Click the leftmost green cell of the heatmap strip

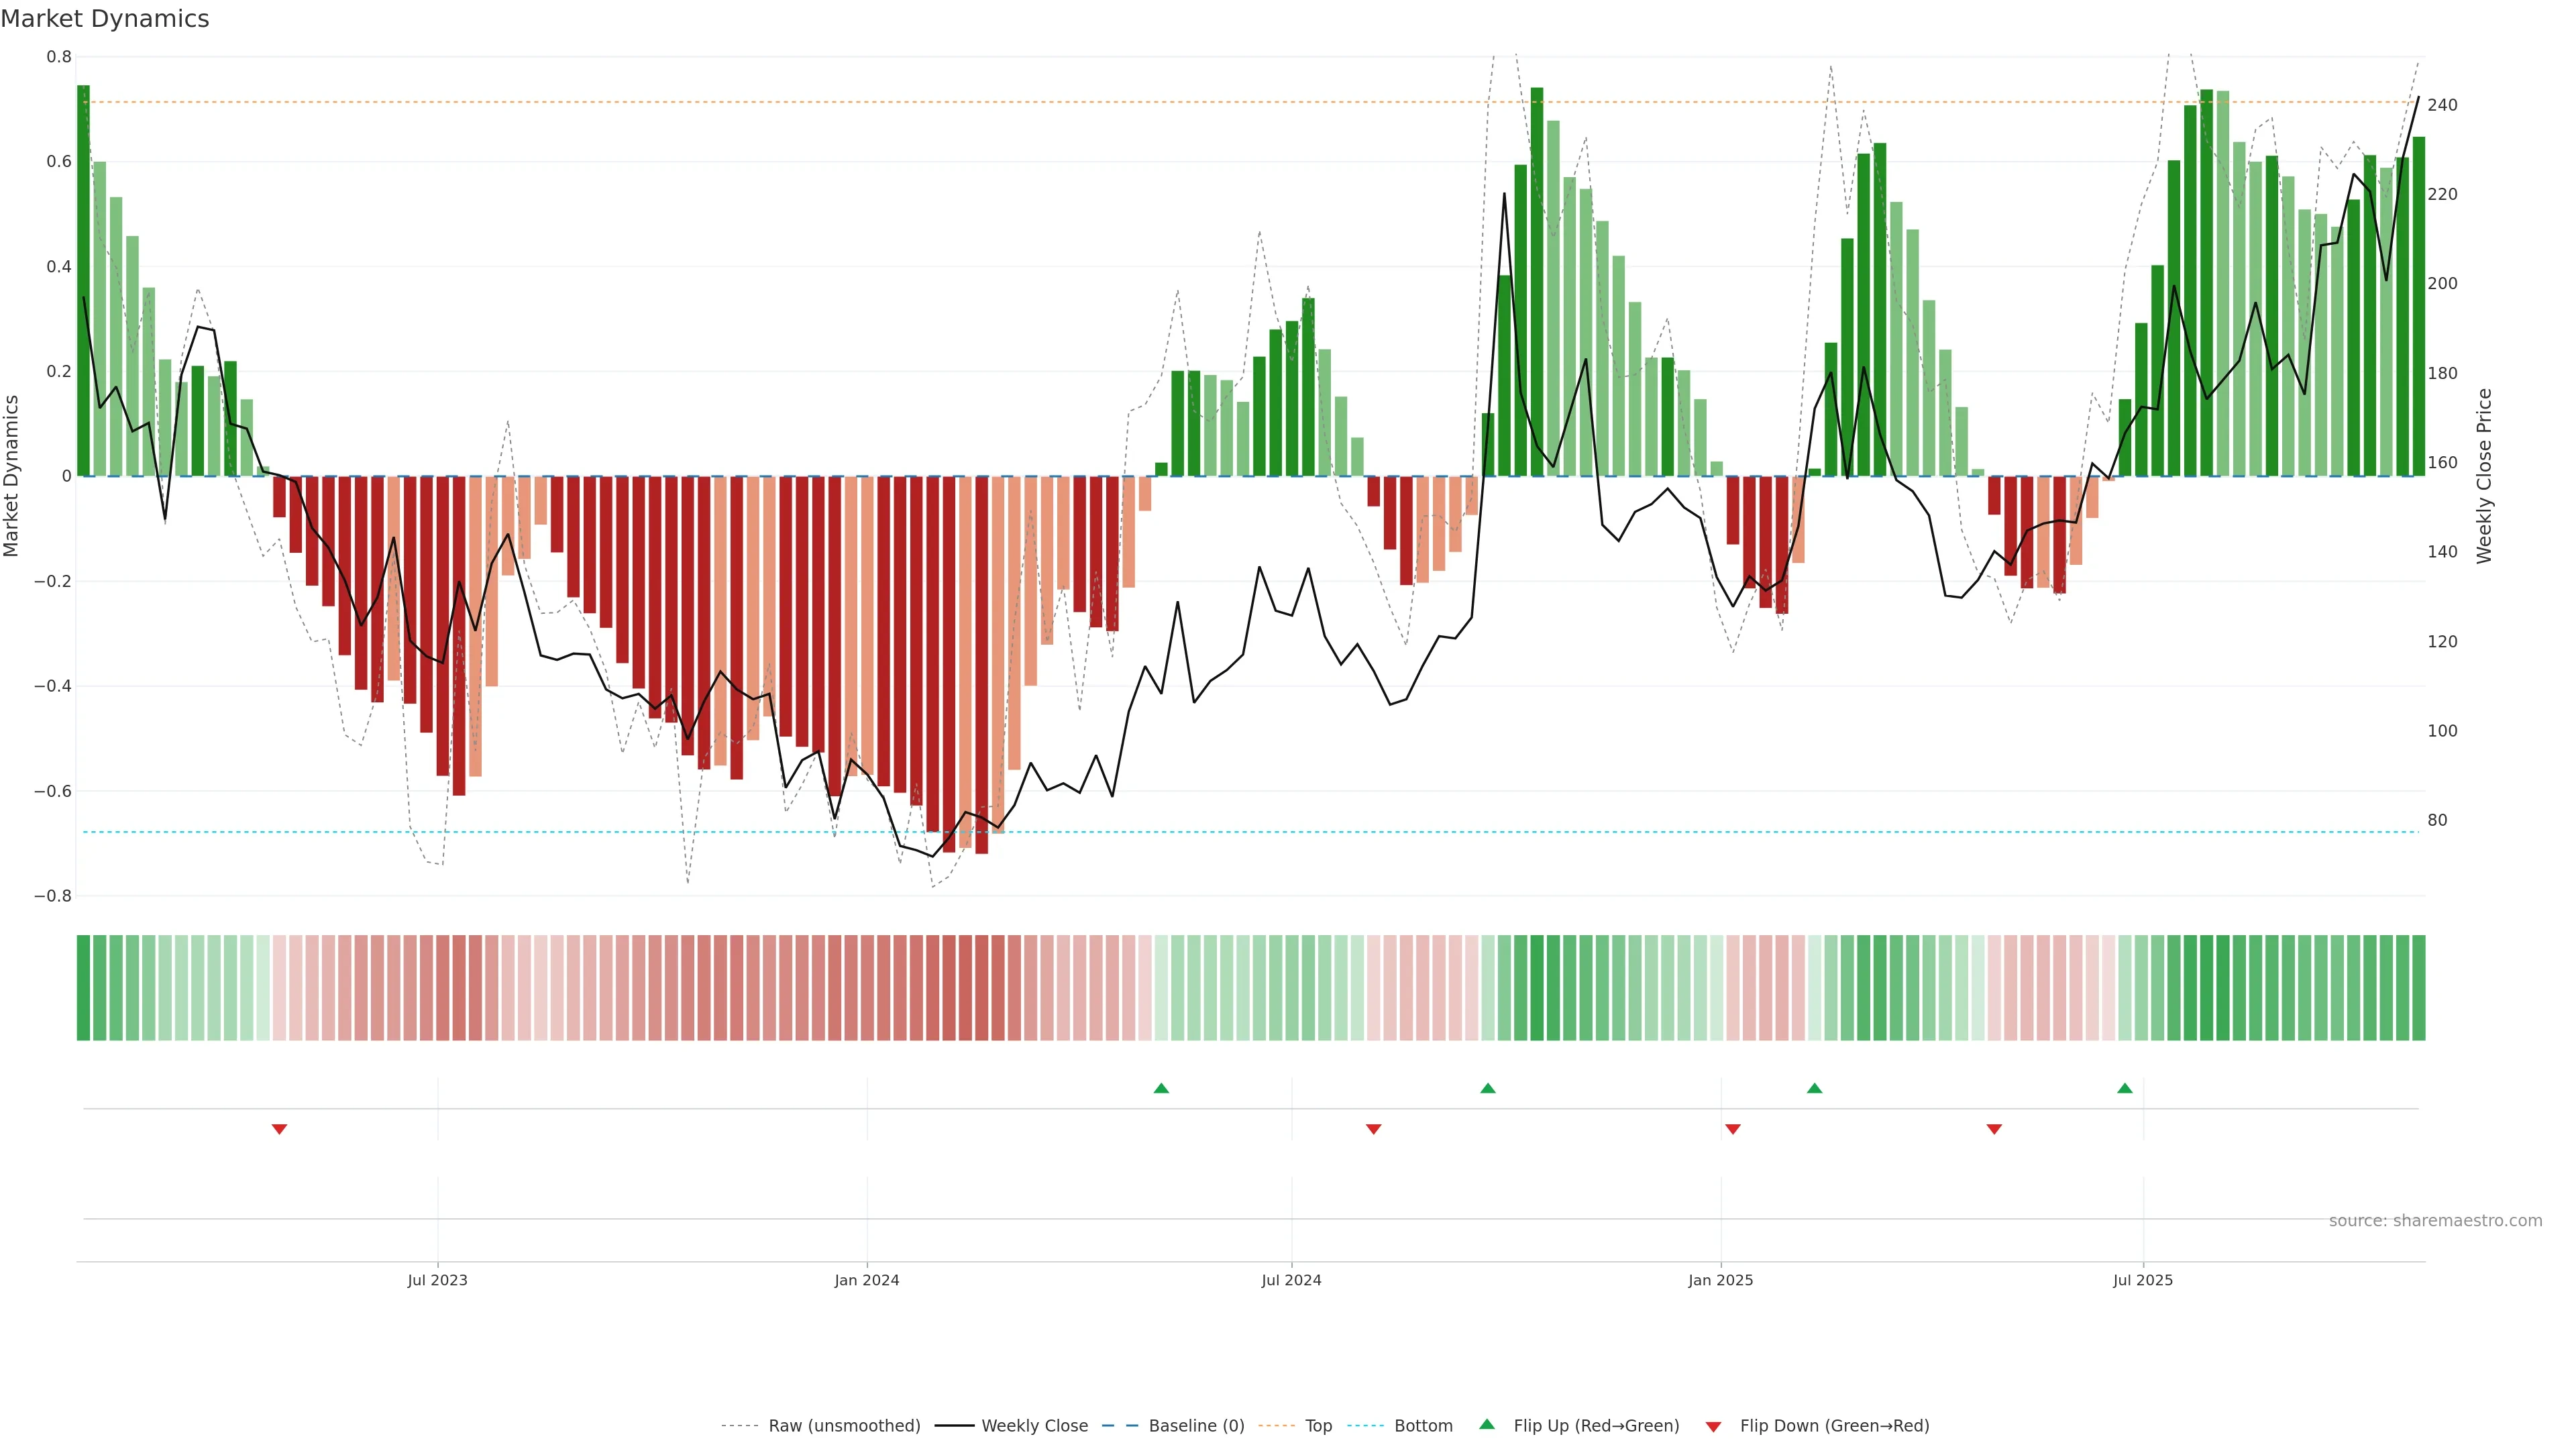[x=83, y=988]
